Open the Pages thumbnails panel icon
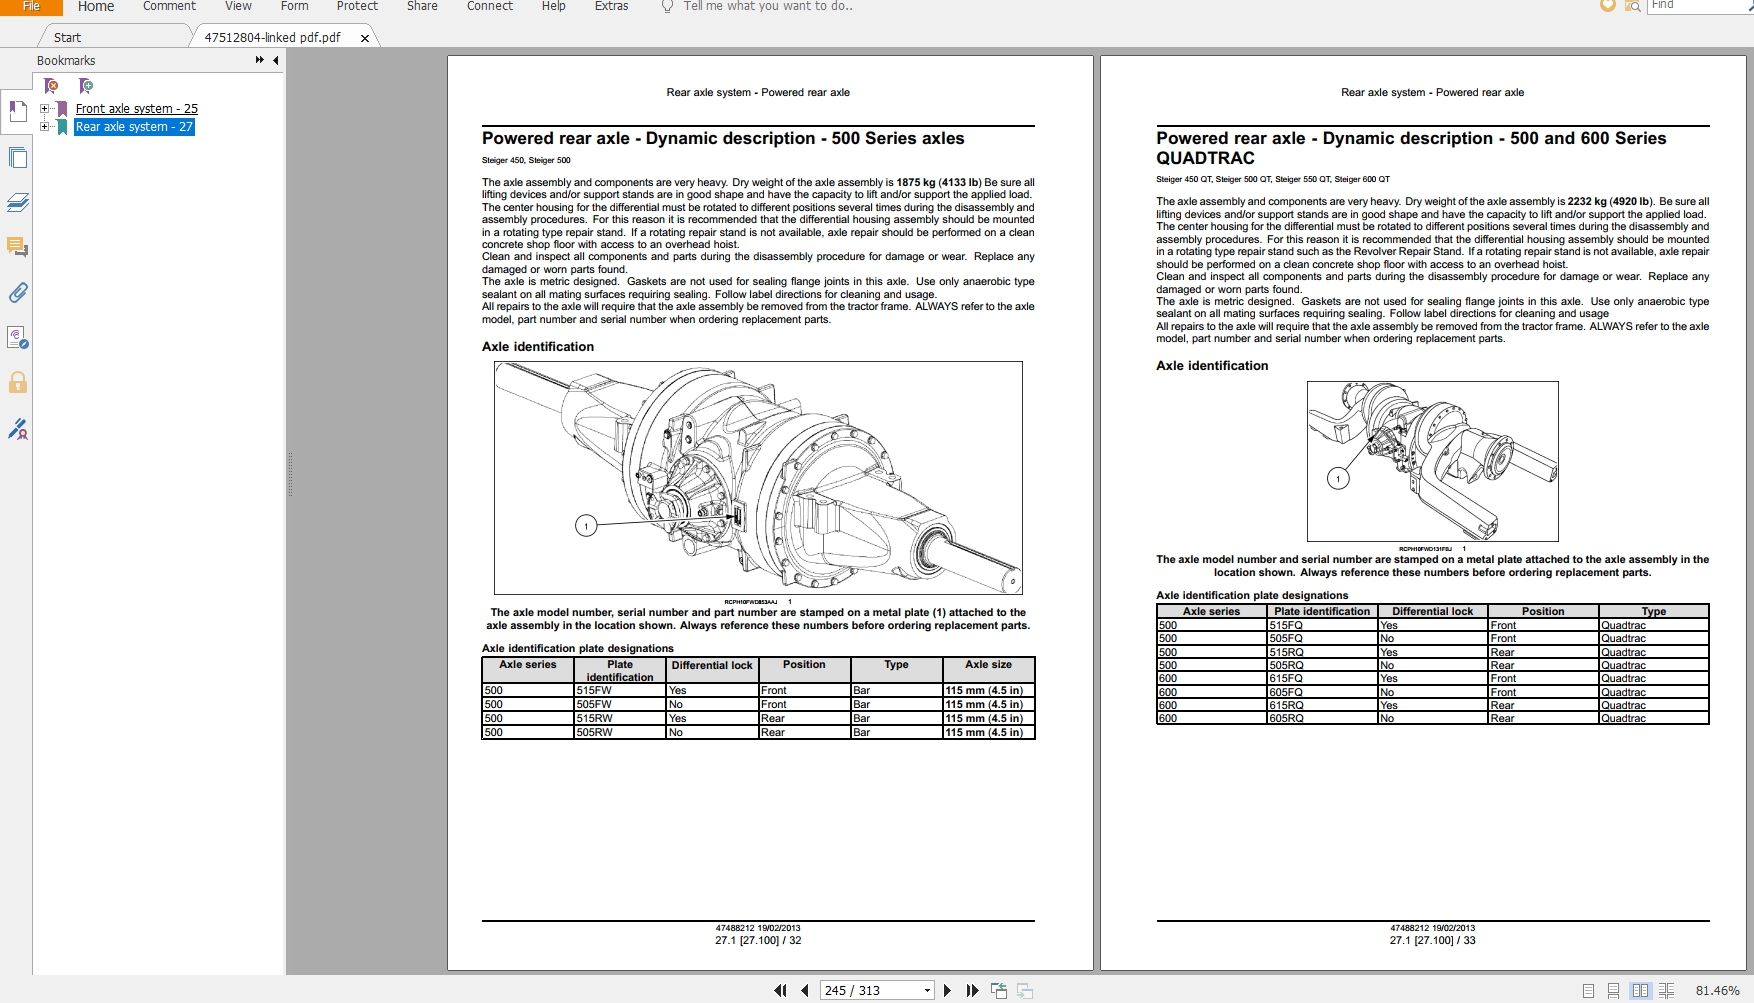Viewport: 1754px width, 1003px height. point(17,157)
